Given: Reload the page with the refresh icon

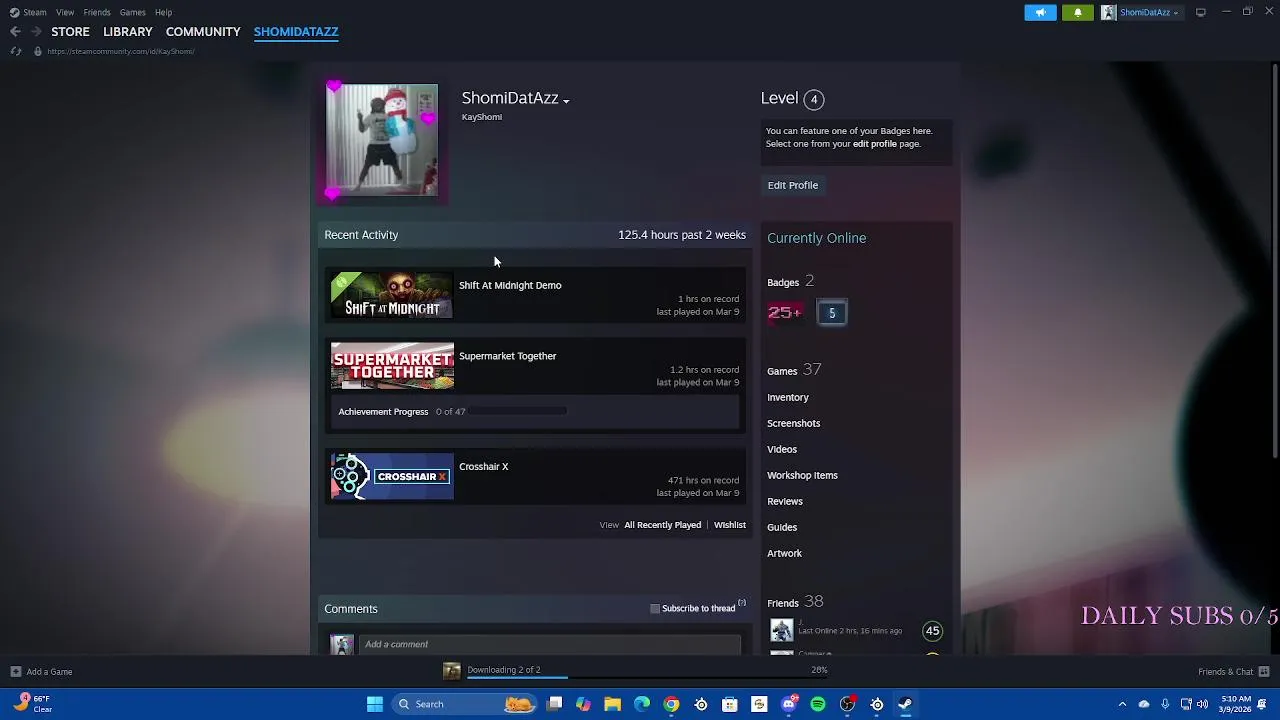Looking at the screenshot, I should coord(15,51).
